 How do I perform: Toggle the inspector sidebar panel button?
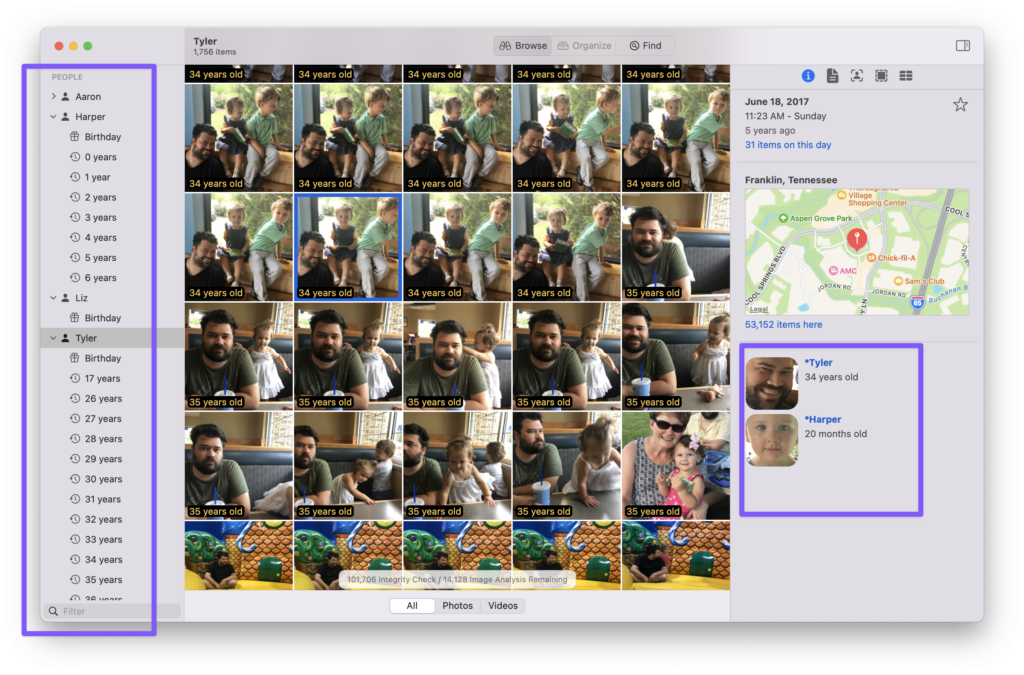963,46
